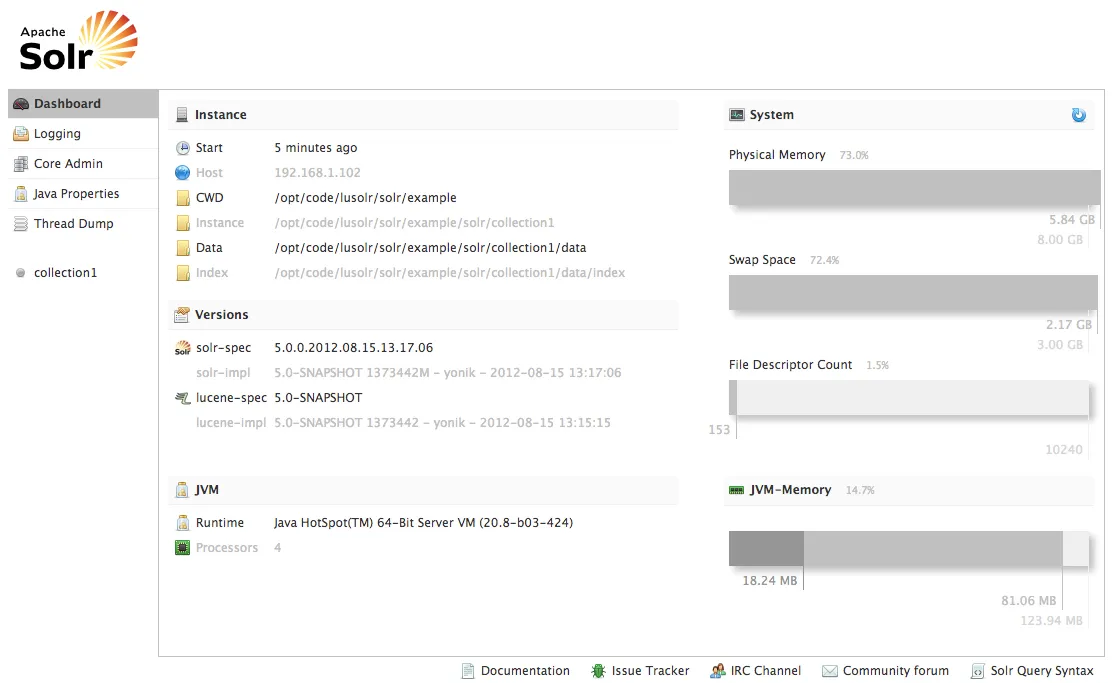Click the 18.24 MB JVM value
Image resolution: width=1112 pixels, height=683 pixels.
pyautogui.click(x=769, y=581)
